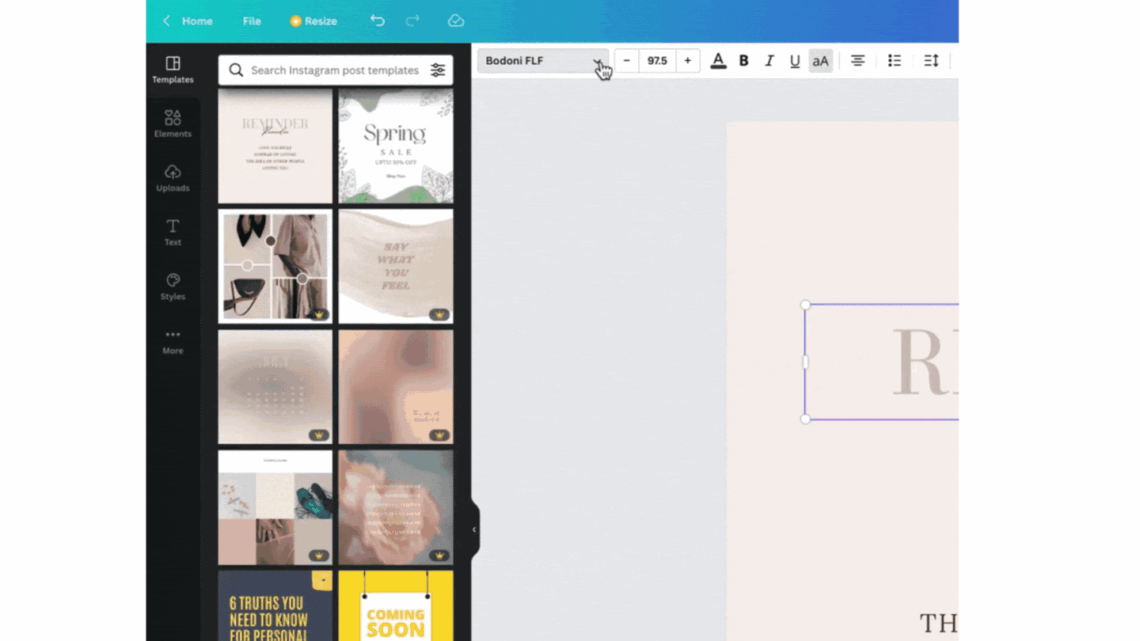Go back with the Home arrow icon
Screen dimensions: 1140x641
pos(166,21)
